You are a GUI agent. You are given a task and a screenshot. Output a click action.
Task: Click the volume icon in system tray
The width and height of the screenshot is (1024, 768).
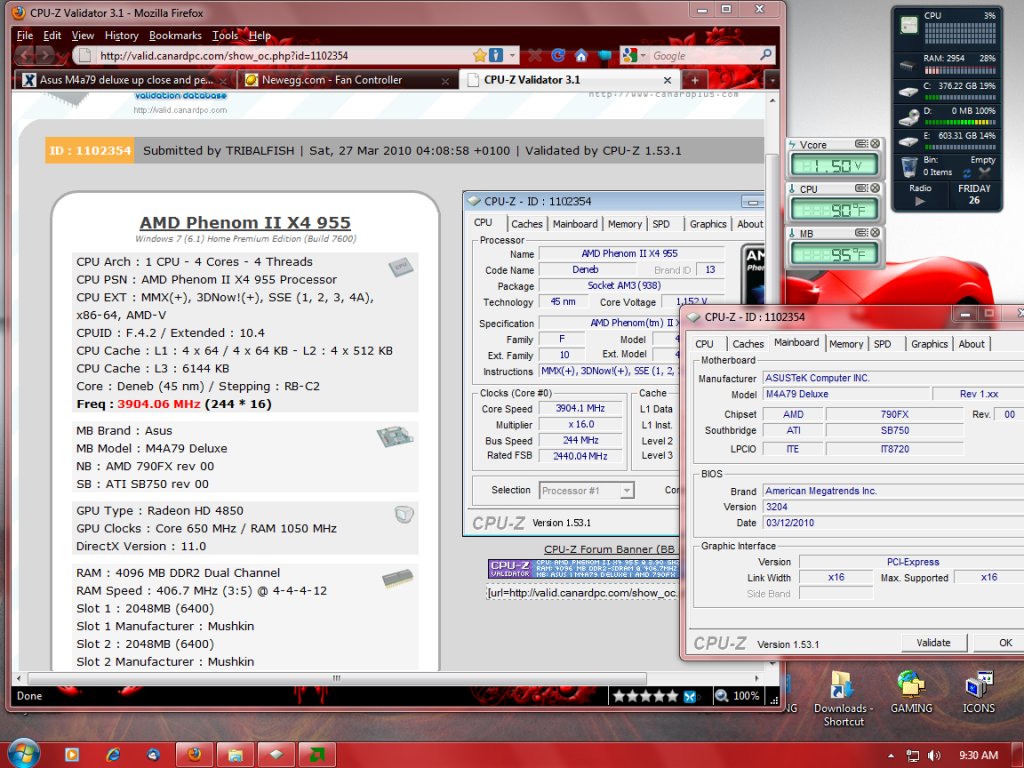932,755
